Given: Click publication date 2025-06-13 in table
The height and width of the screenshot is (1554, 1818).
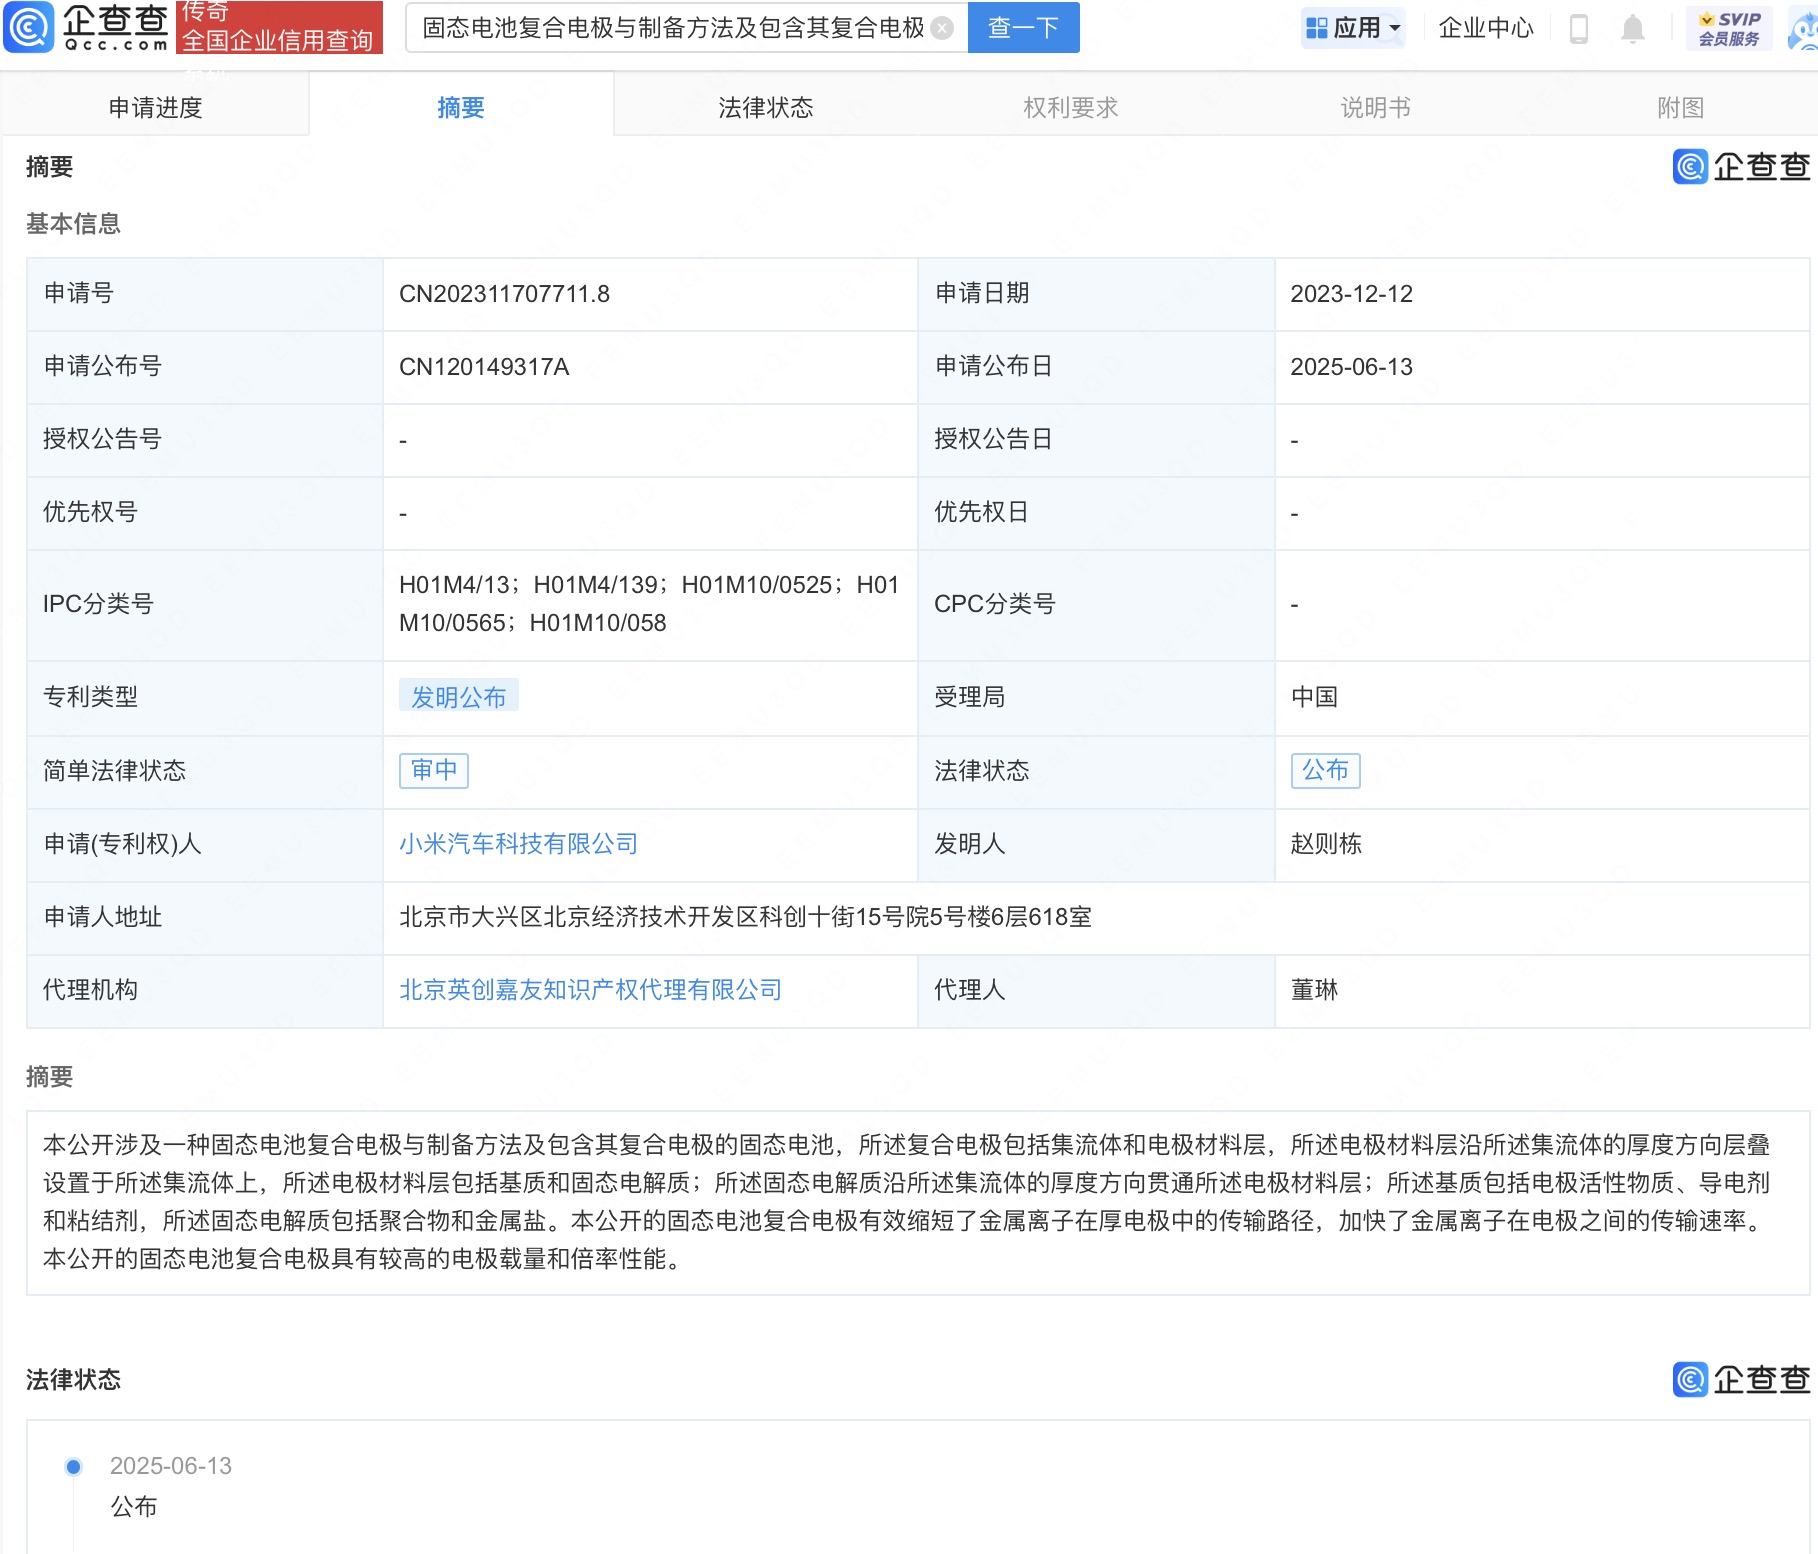Looking at the screenshot, I should pos(1351,367).
